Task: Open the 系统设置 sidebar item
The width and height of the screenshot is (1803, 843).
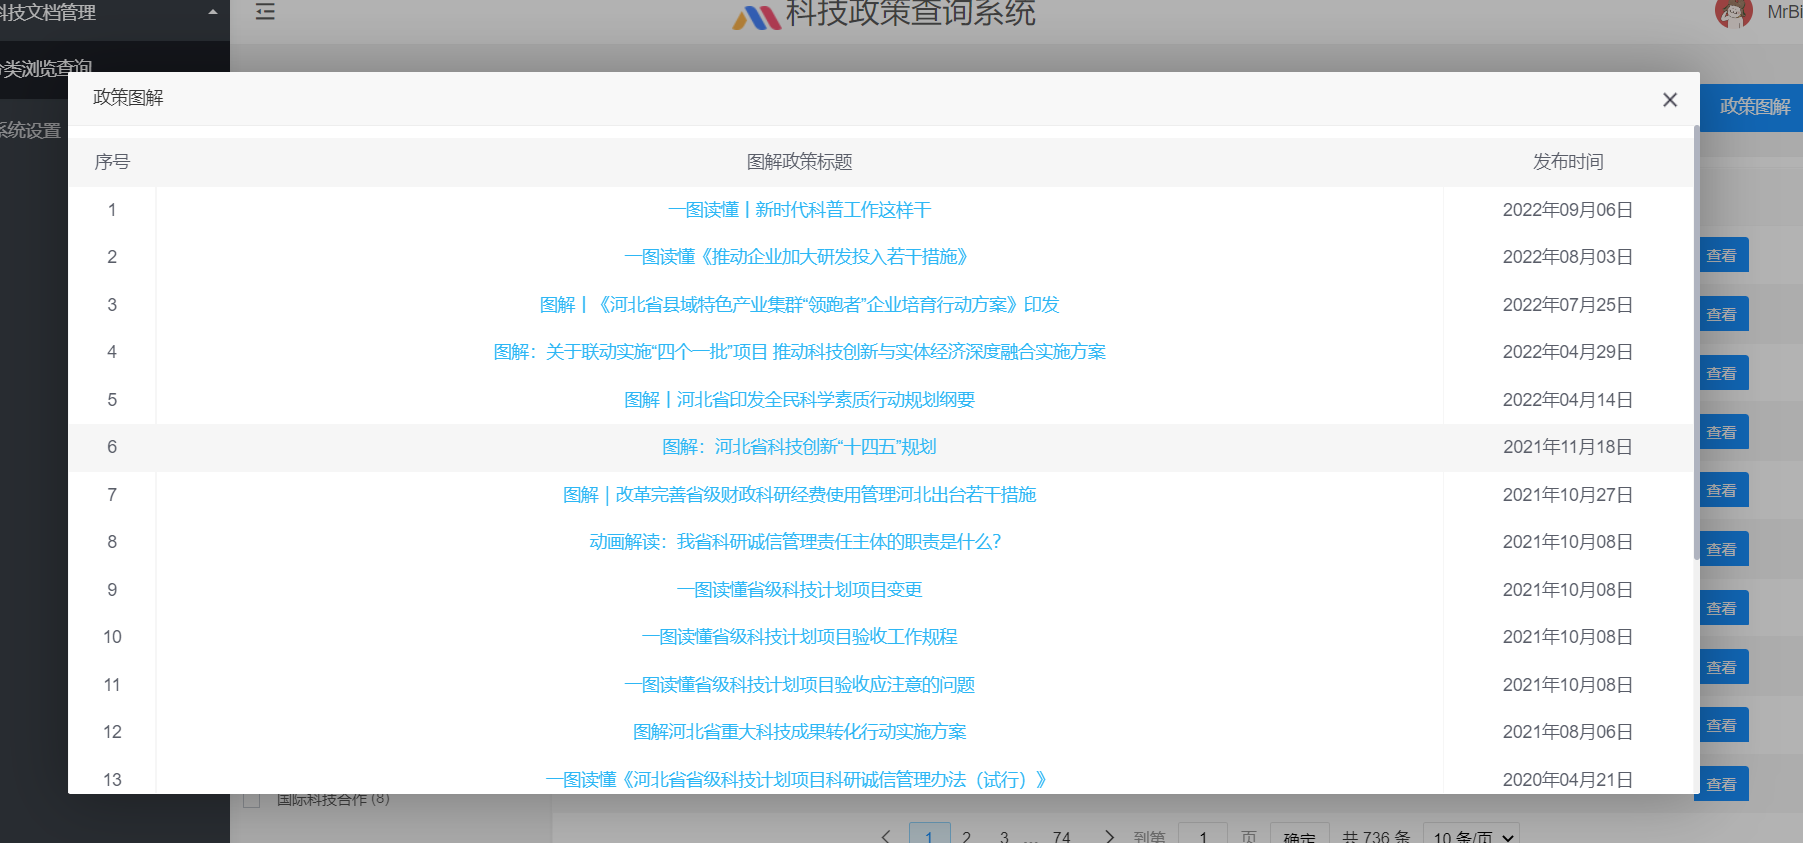Action: [x=30, y=130]
